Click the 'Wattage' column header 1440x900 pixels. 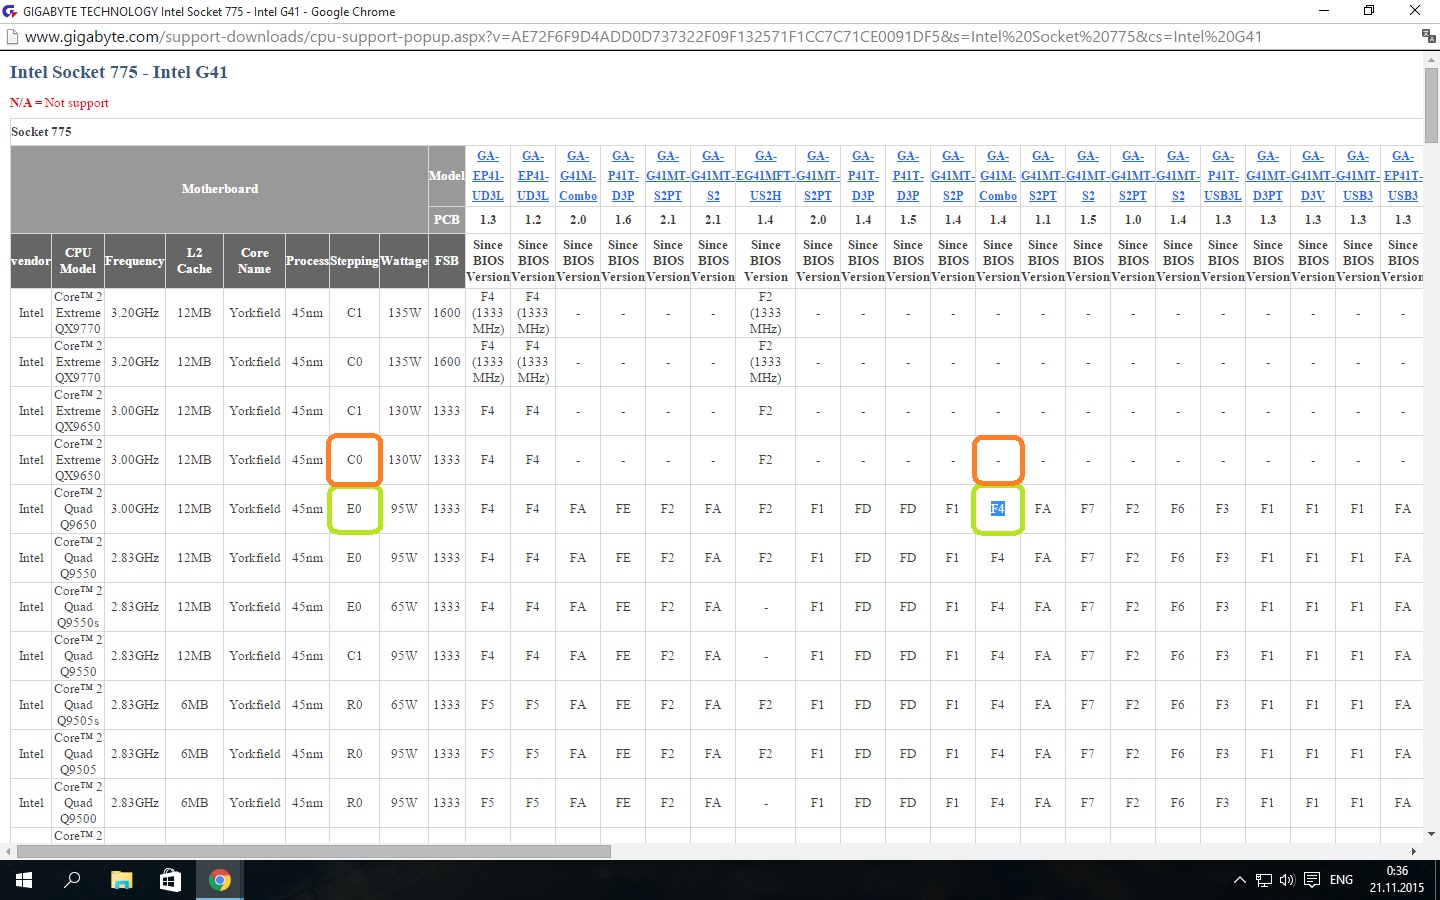coord(404,261)
